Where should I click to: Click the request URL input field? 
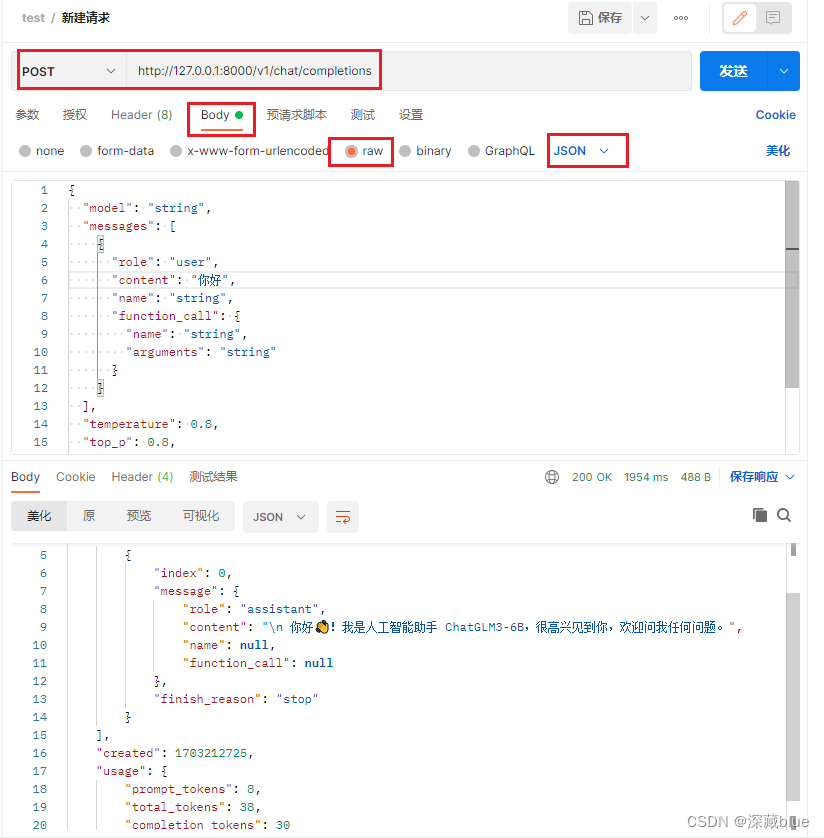[x=409, y=71]
